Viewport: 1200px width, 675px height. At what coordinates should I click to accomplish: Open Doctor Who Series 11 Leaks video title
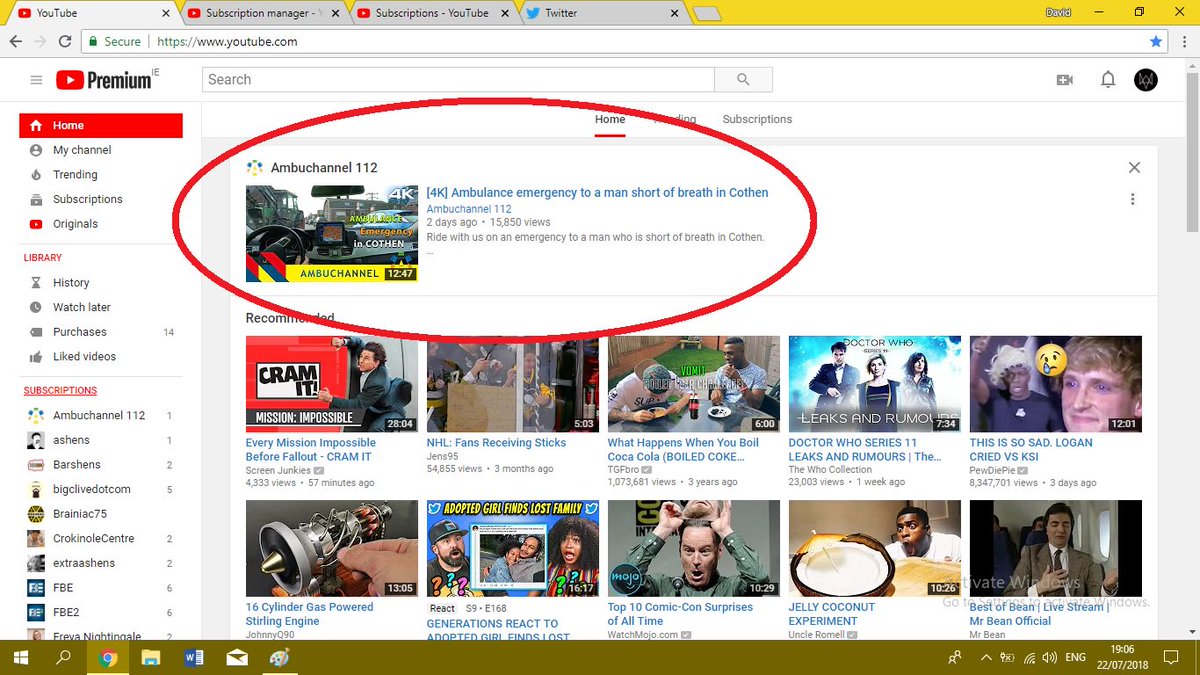[x=865, y=450]
